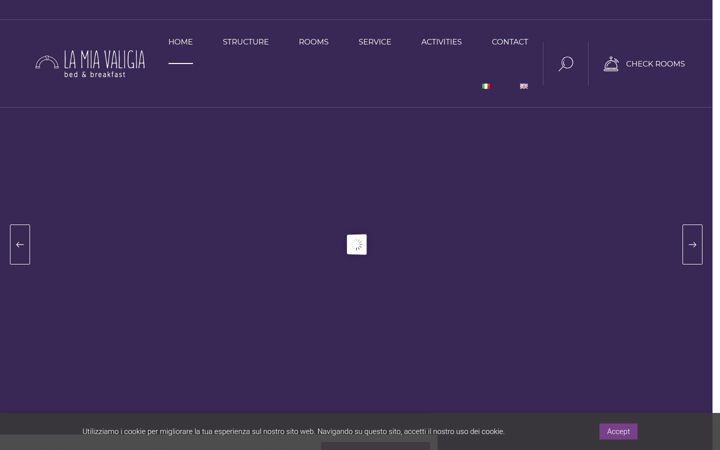This screenshot has height=450, width=720.
Task: Go to previous slide arrow
Action: point(20,244)
